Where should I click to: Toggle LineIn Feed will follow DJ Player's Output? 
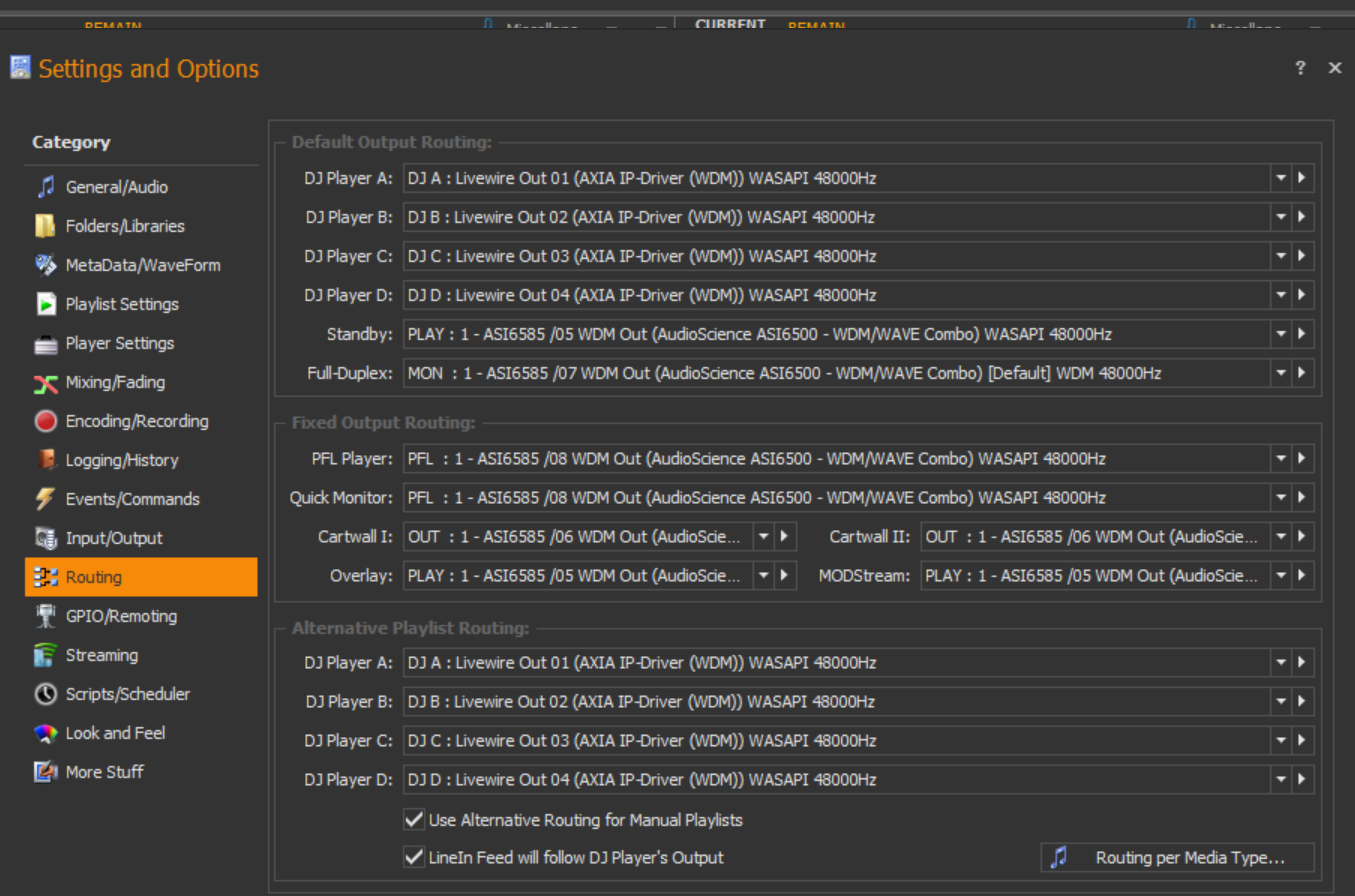point(414,857)
